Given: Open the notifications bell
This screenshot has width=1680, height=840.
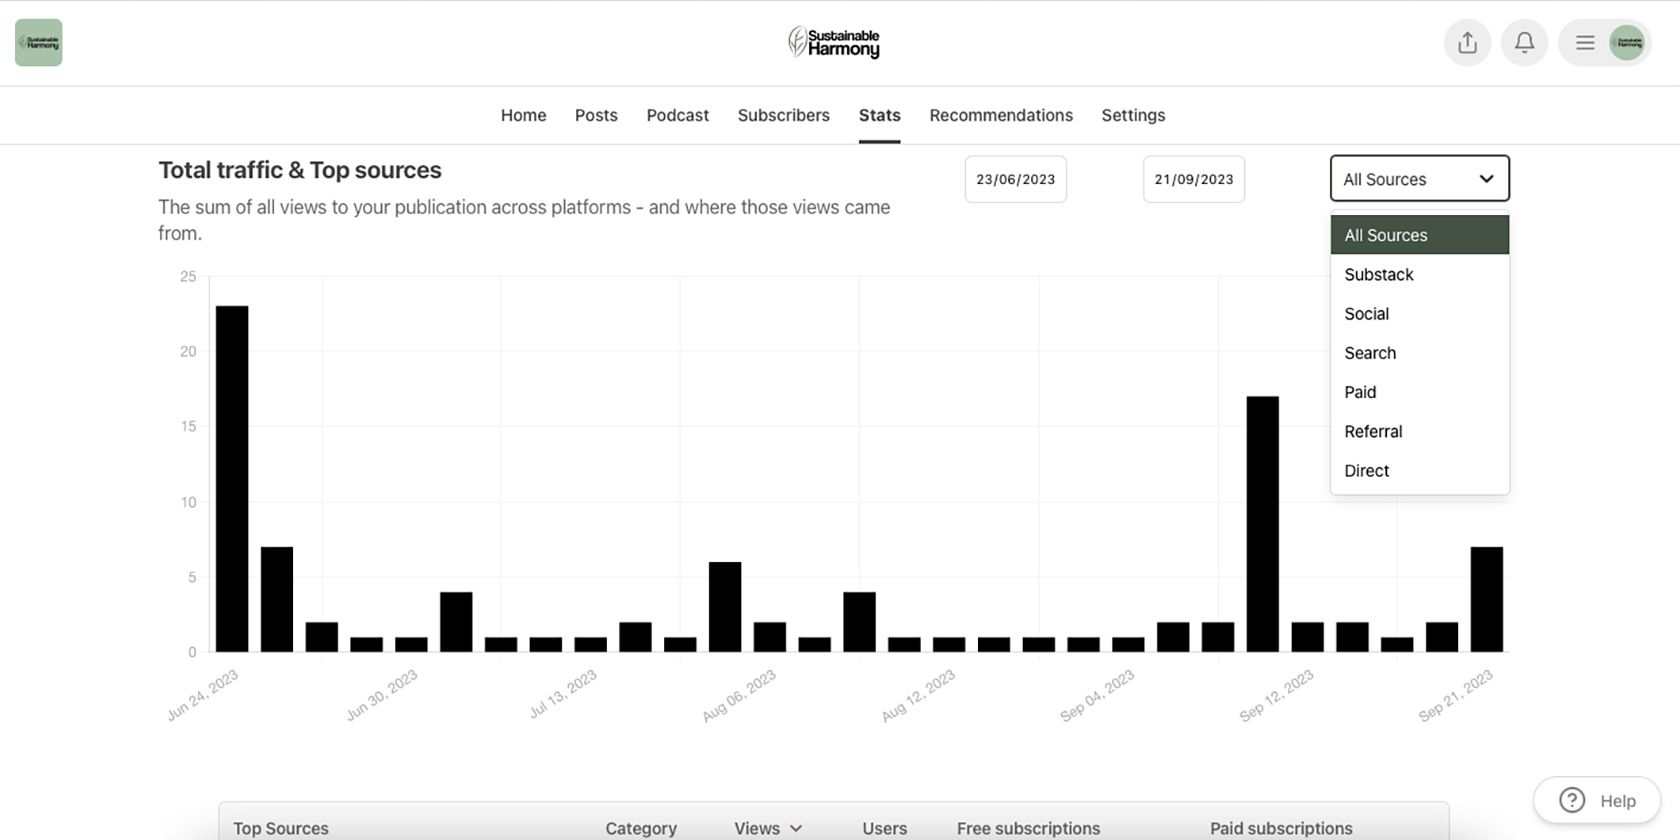Looking at the screenshot, I should tap(1524, 43).
